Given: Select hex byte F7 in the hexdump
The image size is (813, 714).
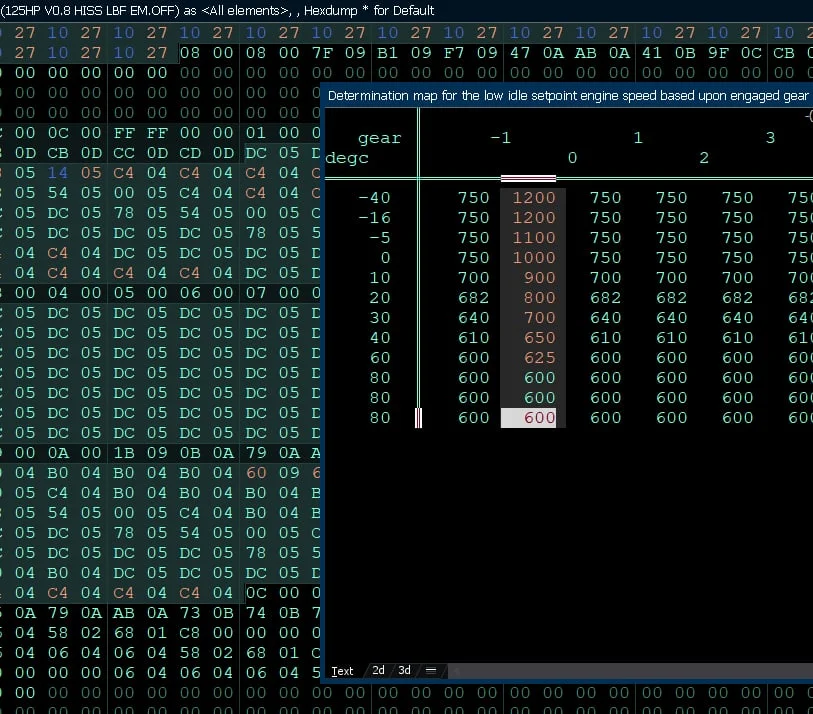Looking at the screenshot, I should (x=454, y=53).
